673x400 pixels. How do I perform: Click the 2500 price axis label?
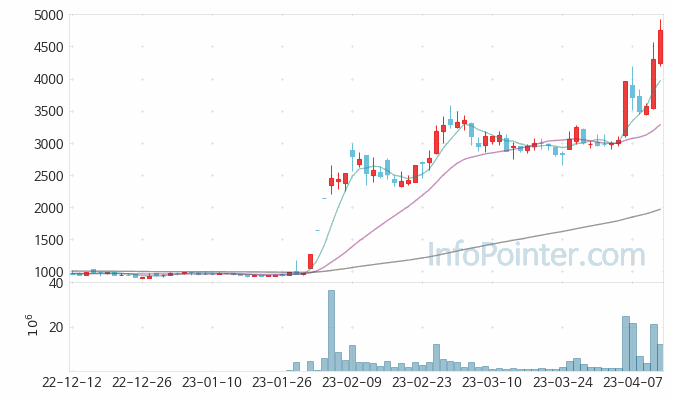pos(49,176)
